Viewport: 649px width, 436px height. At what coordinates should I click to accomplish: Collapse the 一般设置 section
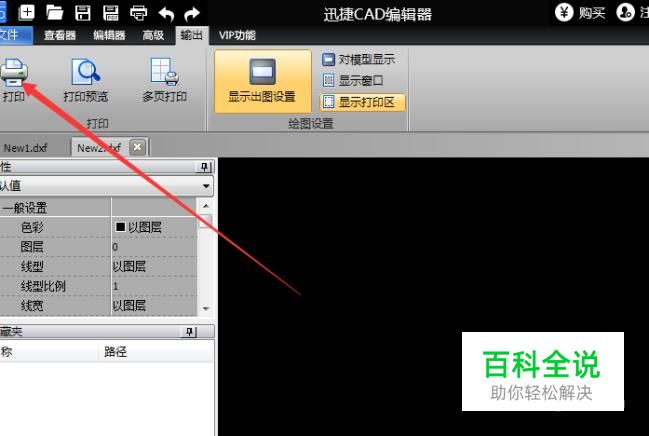click(25, 207)
